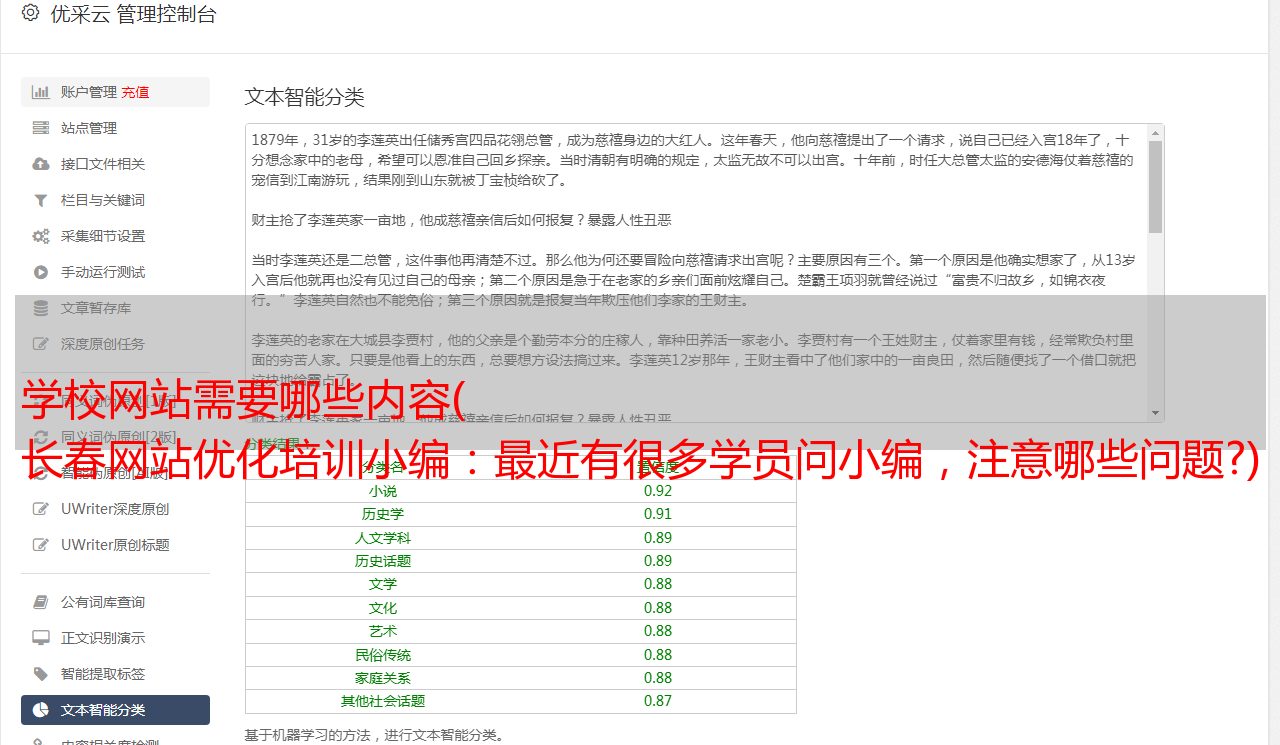Click the 优采云 管理控制台 header title

[x=133, y=14]
